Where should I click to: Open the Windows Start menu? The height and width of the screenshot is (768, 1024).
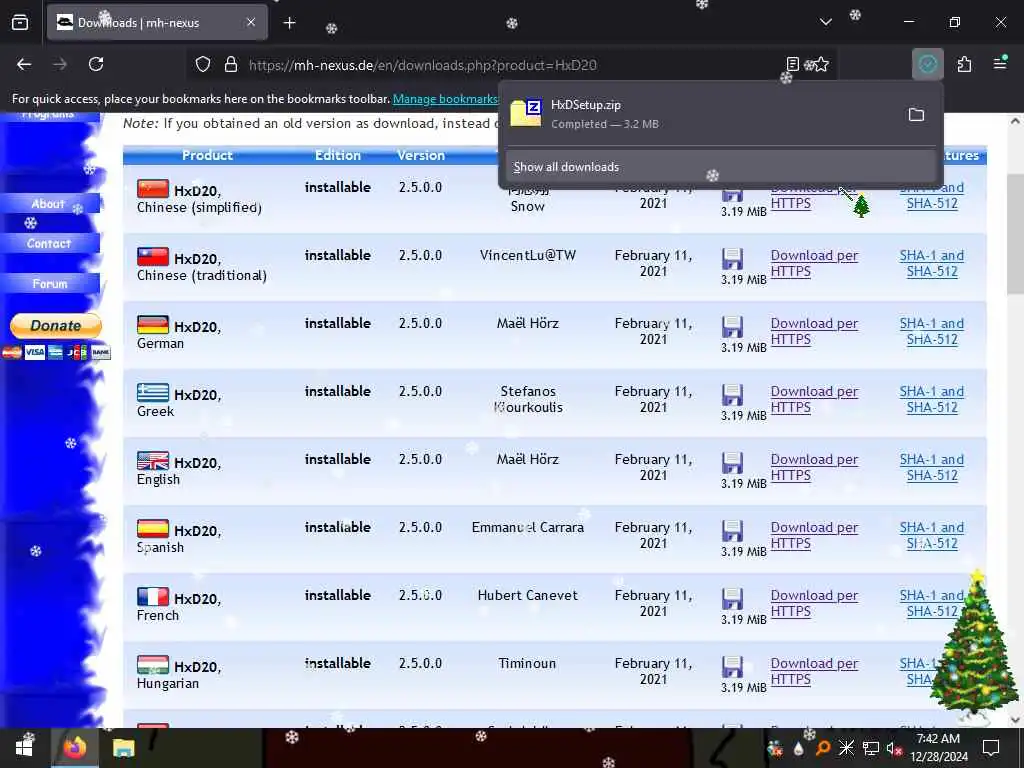point(24,748)
